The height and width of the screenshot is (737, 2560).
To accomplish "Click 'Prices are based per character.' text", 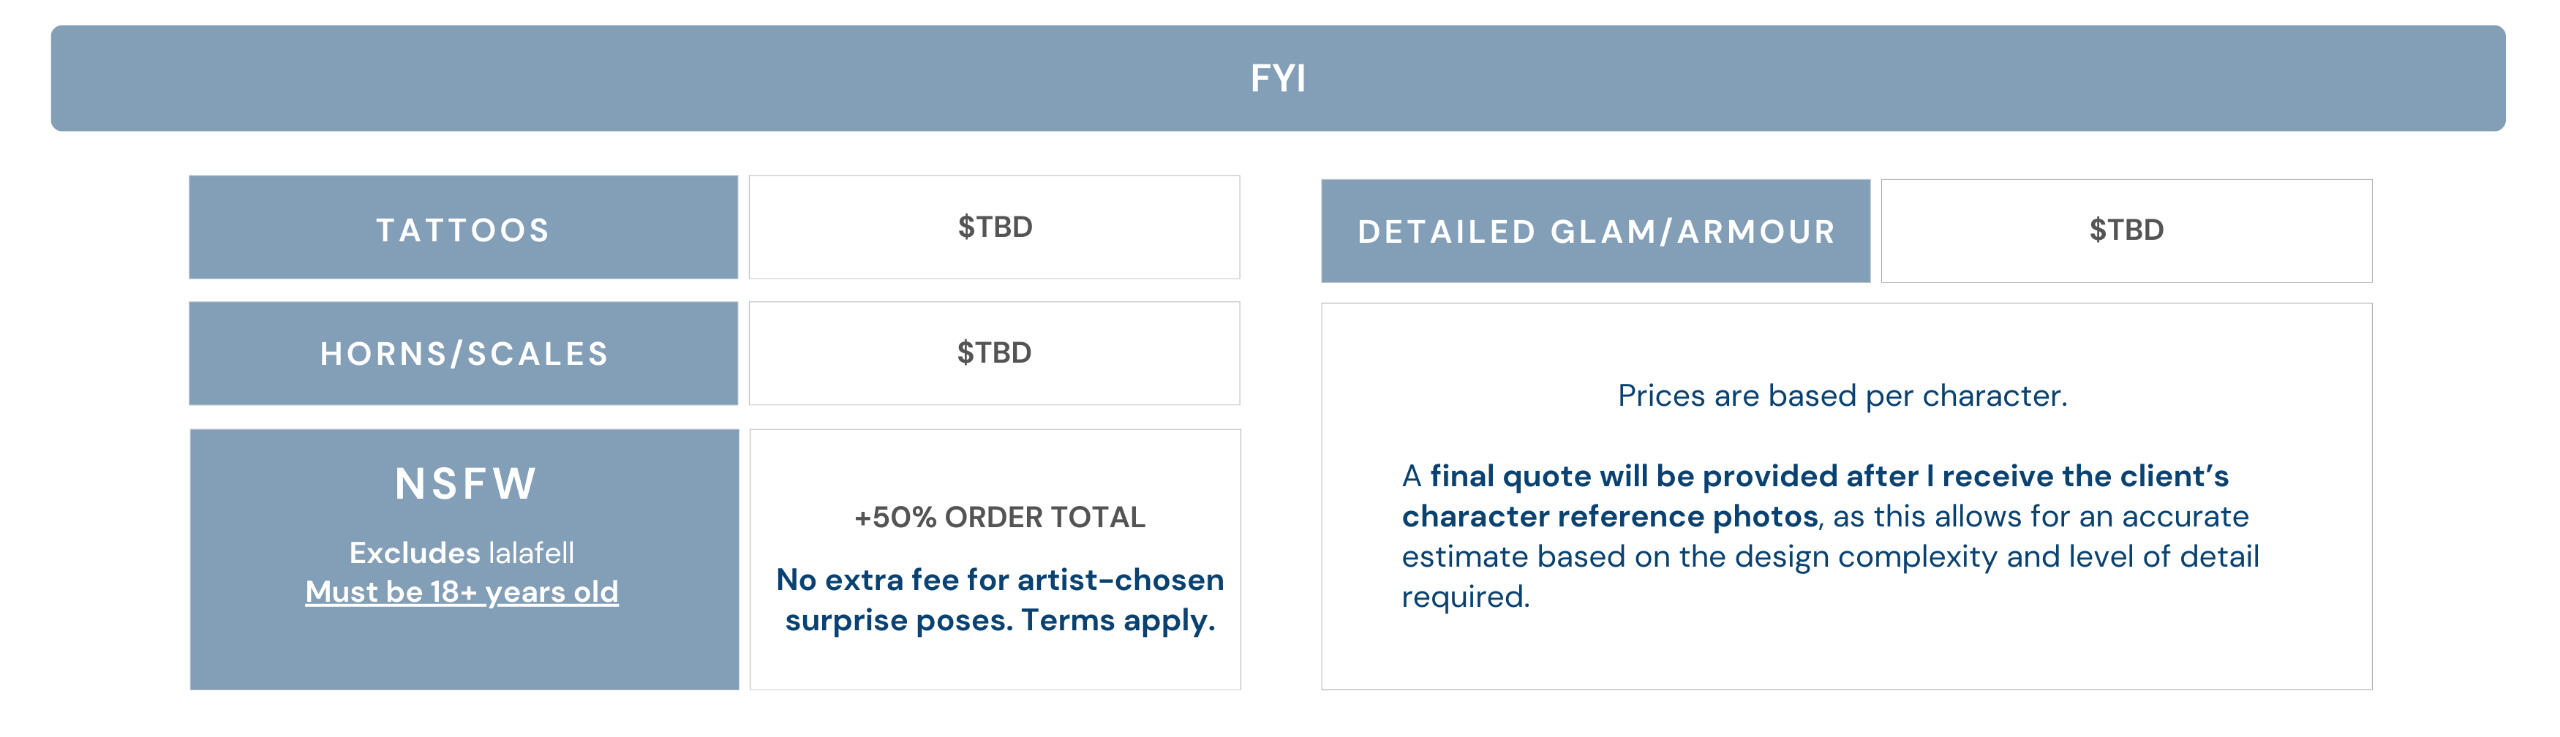I will pyautogui.click(x=1842, y=396).
